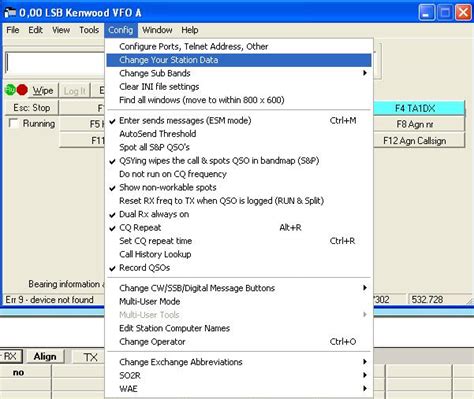Viewport: 474px width, 399px height.
Task: Enable Do not run on CQ frequency
Action: coord(239,174)
